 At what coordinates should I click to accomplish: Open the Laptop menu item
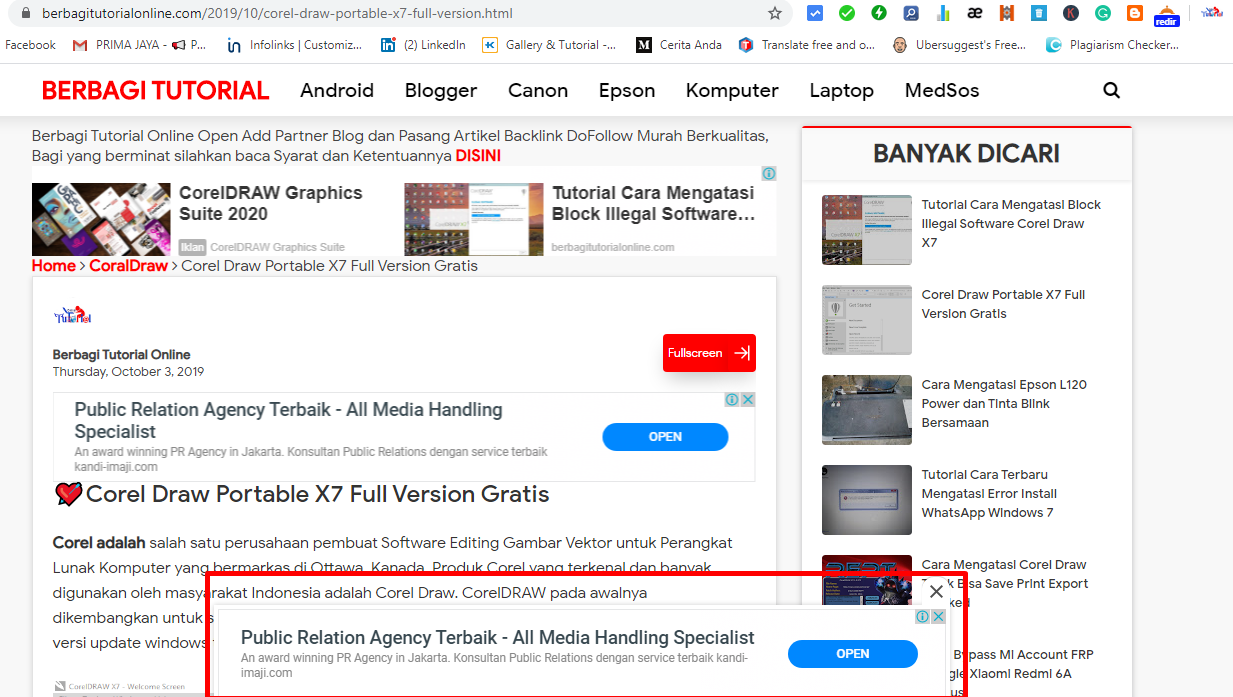tap(842, 90)
